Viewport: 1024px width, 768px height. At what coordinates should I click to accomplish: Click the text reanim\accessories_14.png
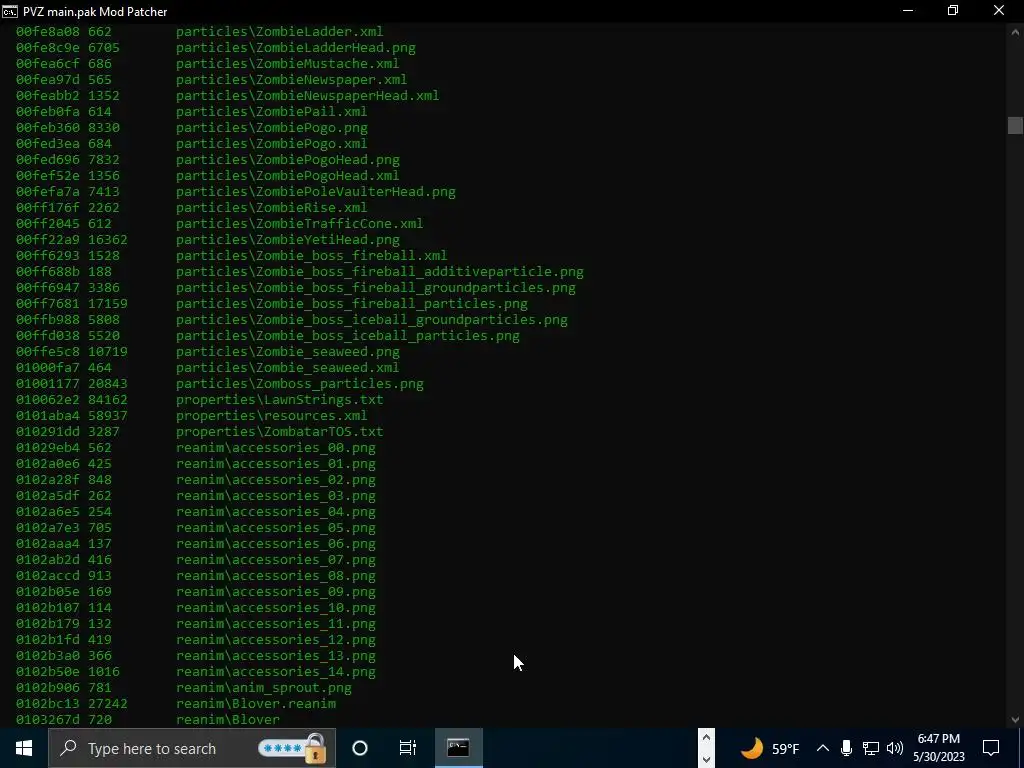tap(276, 671)
